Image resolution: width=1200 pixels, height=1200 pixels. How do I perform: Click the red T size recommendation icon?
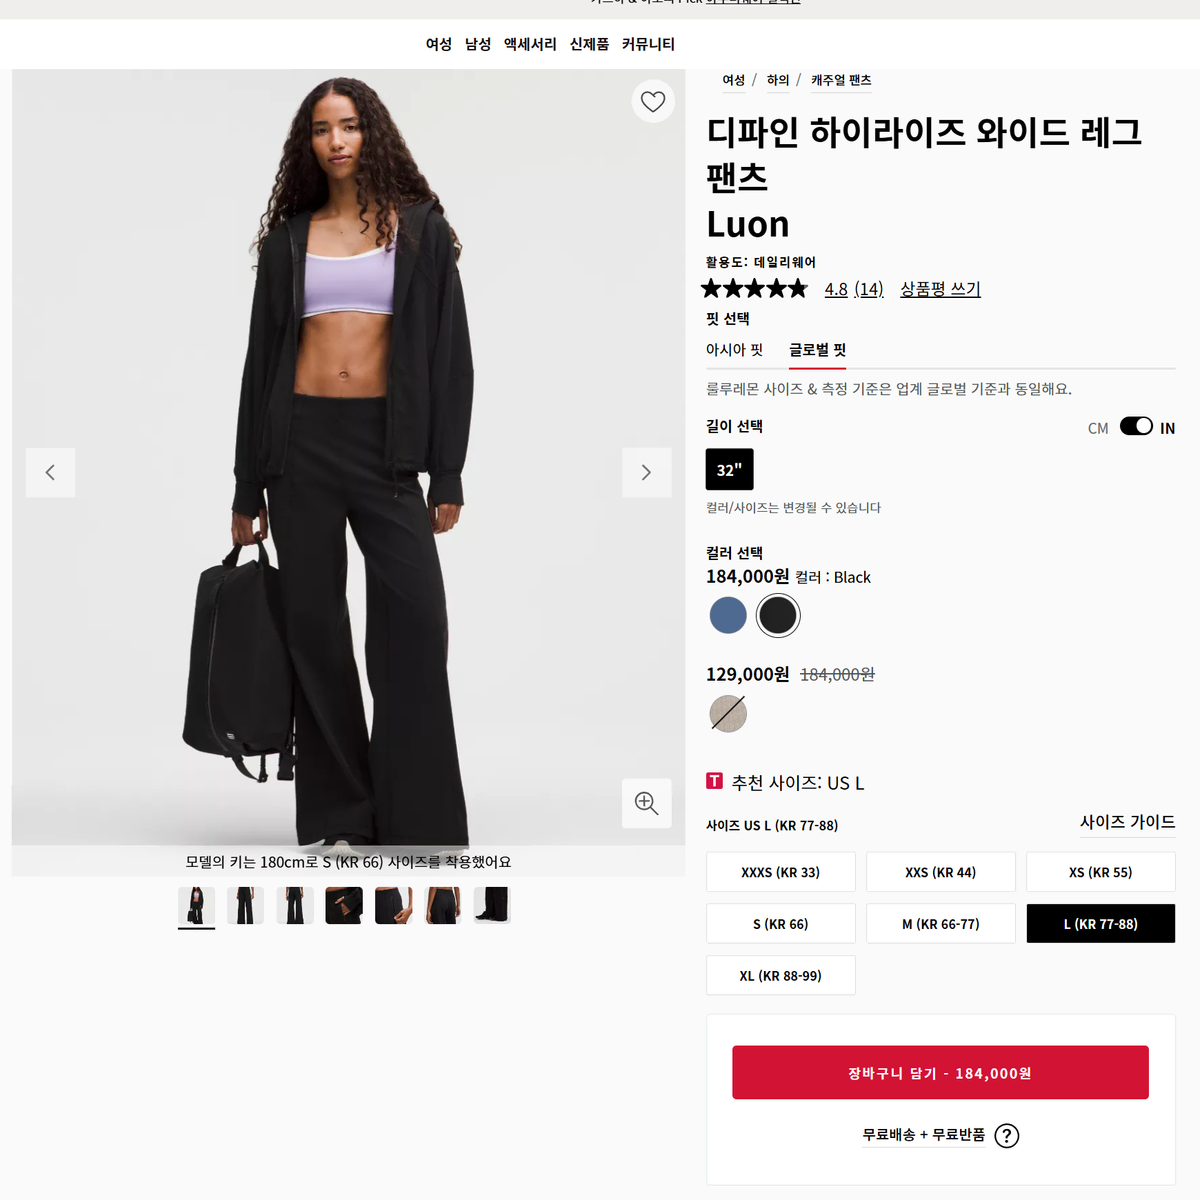pyautogui.click(x=714, y=781)
